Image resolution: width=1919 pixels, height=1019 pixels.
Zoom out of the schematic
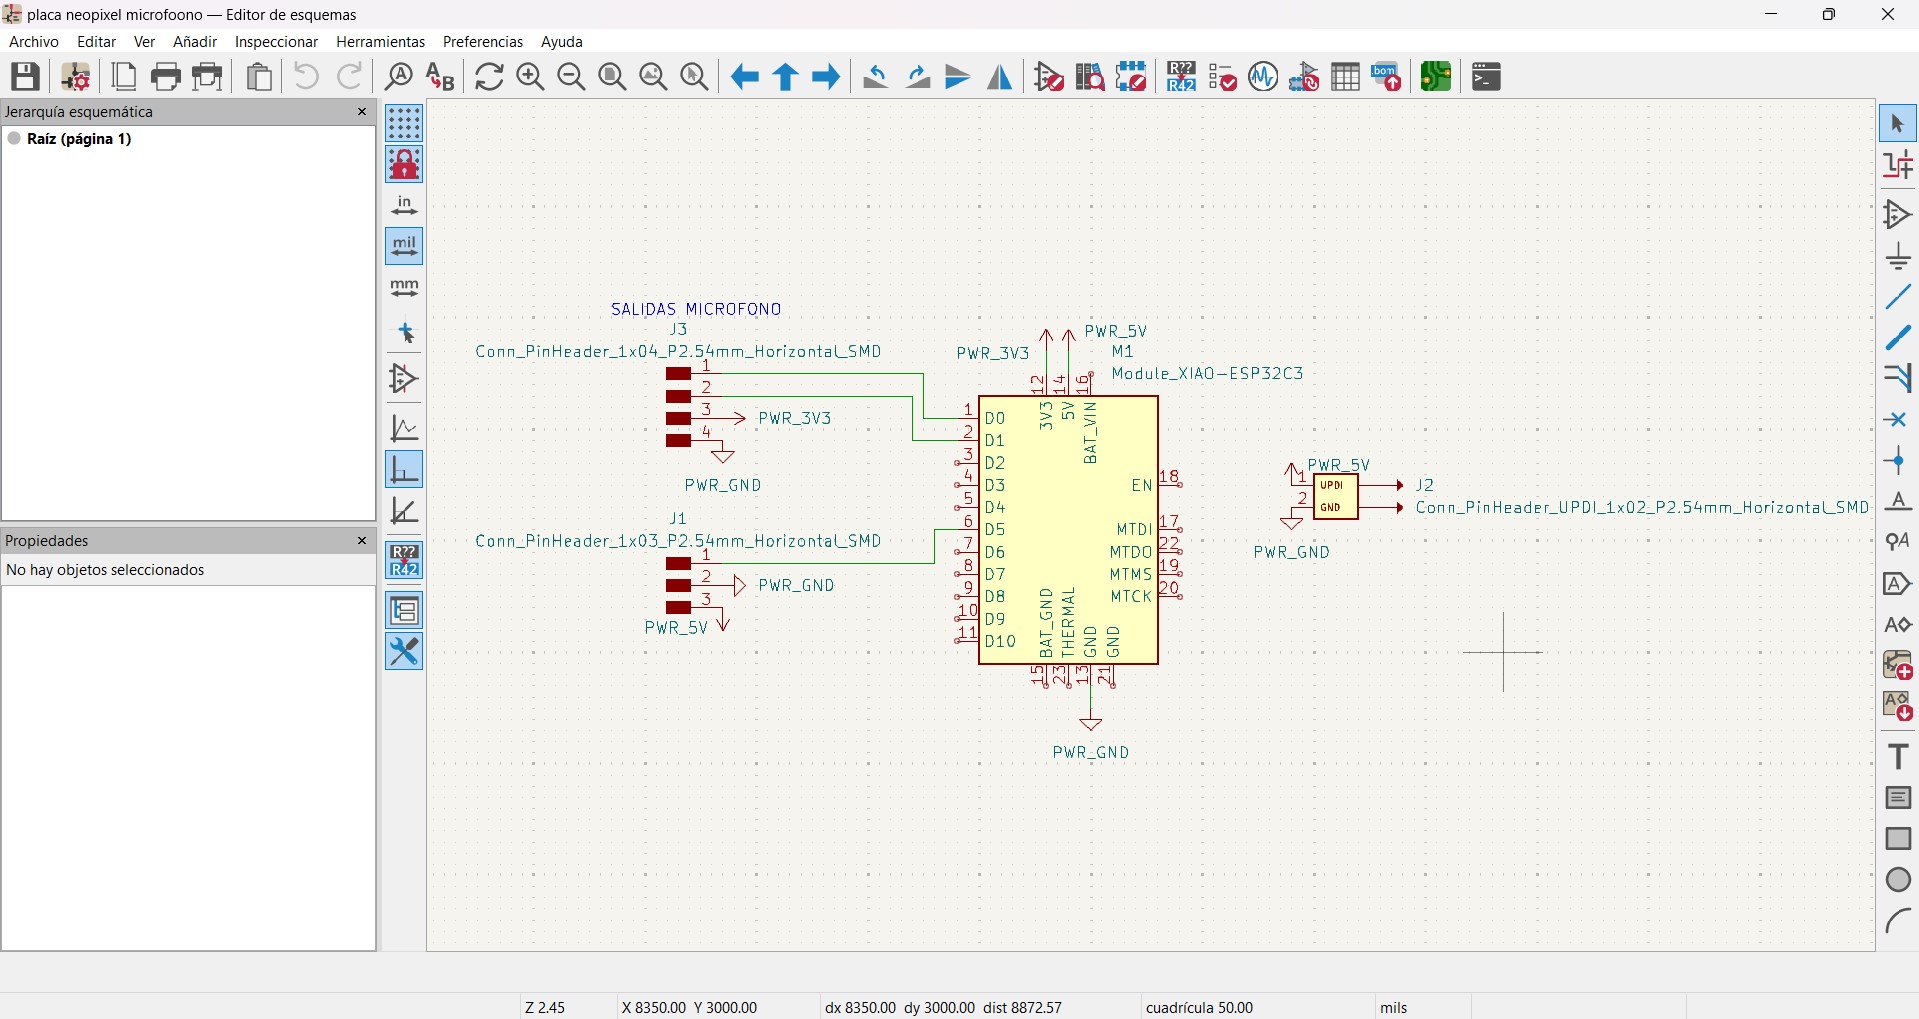(571, 77)
